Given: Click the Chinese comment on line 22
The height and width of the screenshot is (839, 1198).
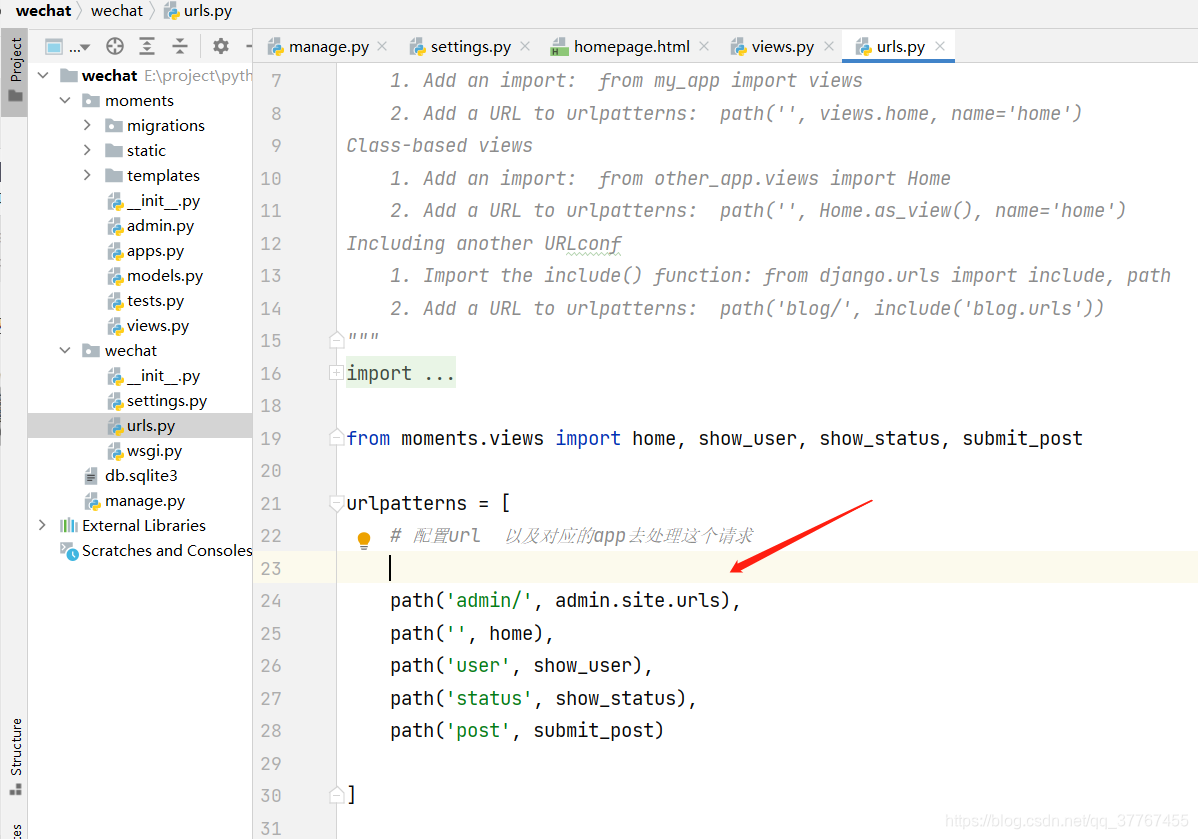Looking at the screenshot, I should click(571, 536).
